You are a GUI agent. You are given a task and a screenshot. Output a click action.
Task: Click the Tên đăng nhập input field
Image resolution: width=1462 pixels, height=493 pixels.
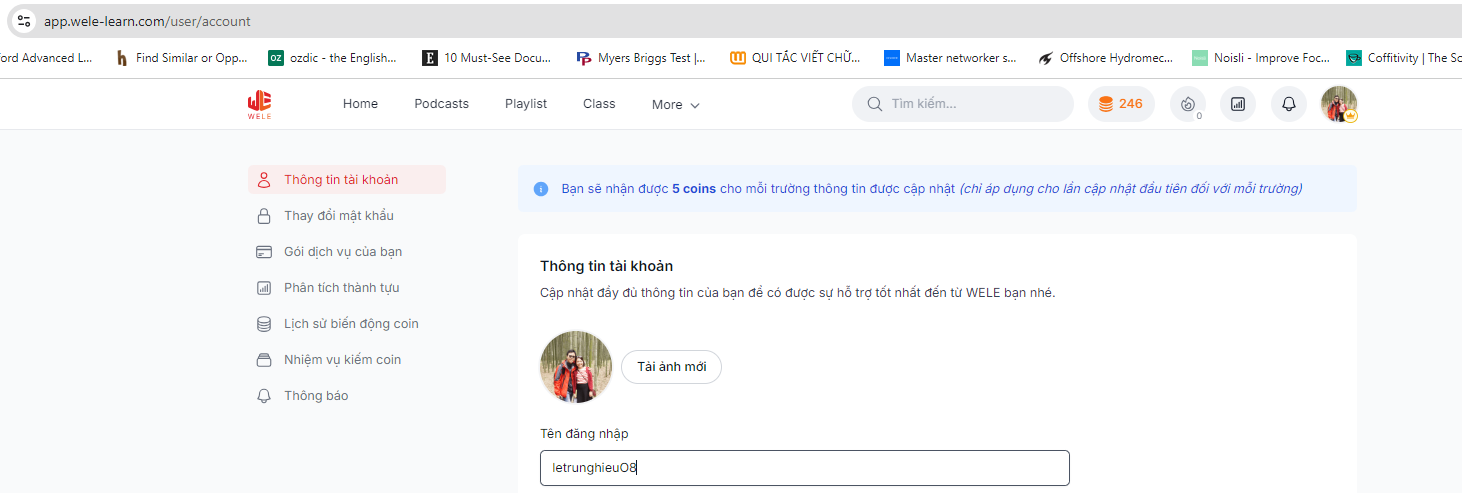804,468
